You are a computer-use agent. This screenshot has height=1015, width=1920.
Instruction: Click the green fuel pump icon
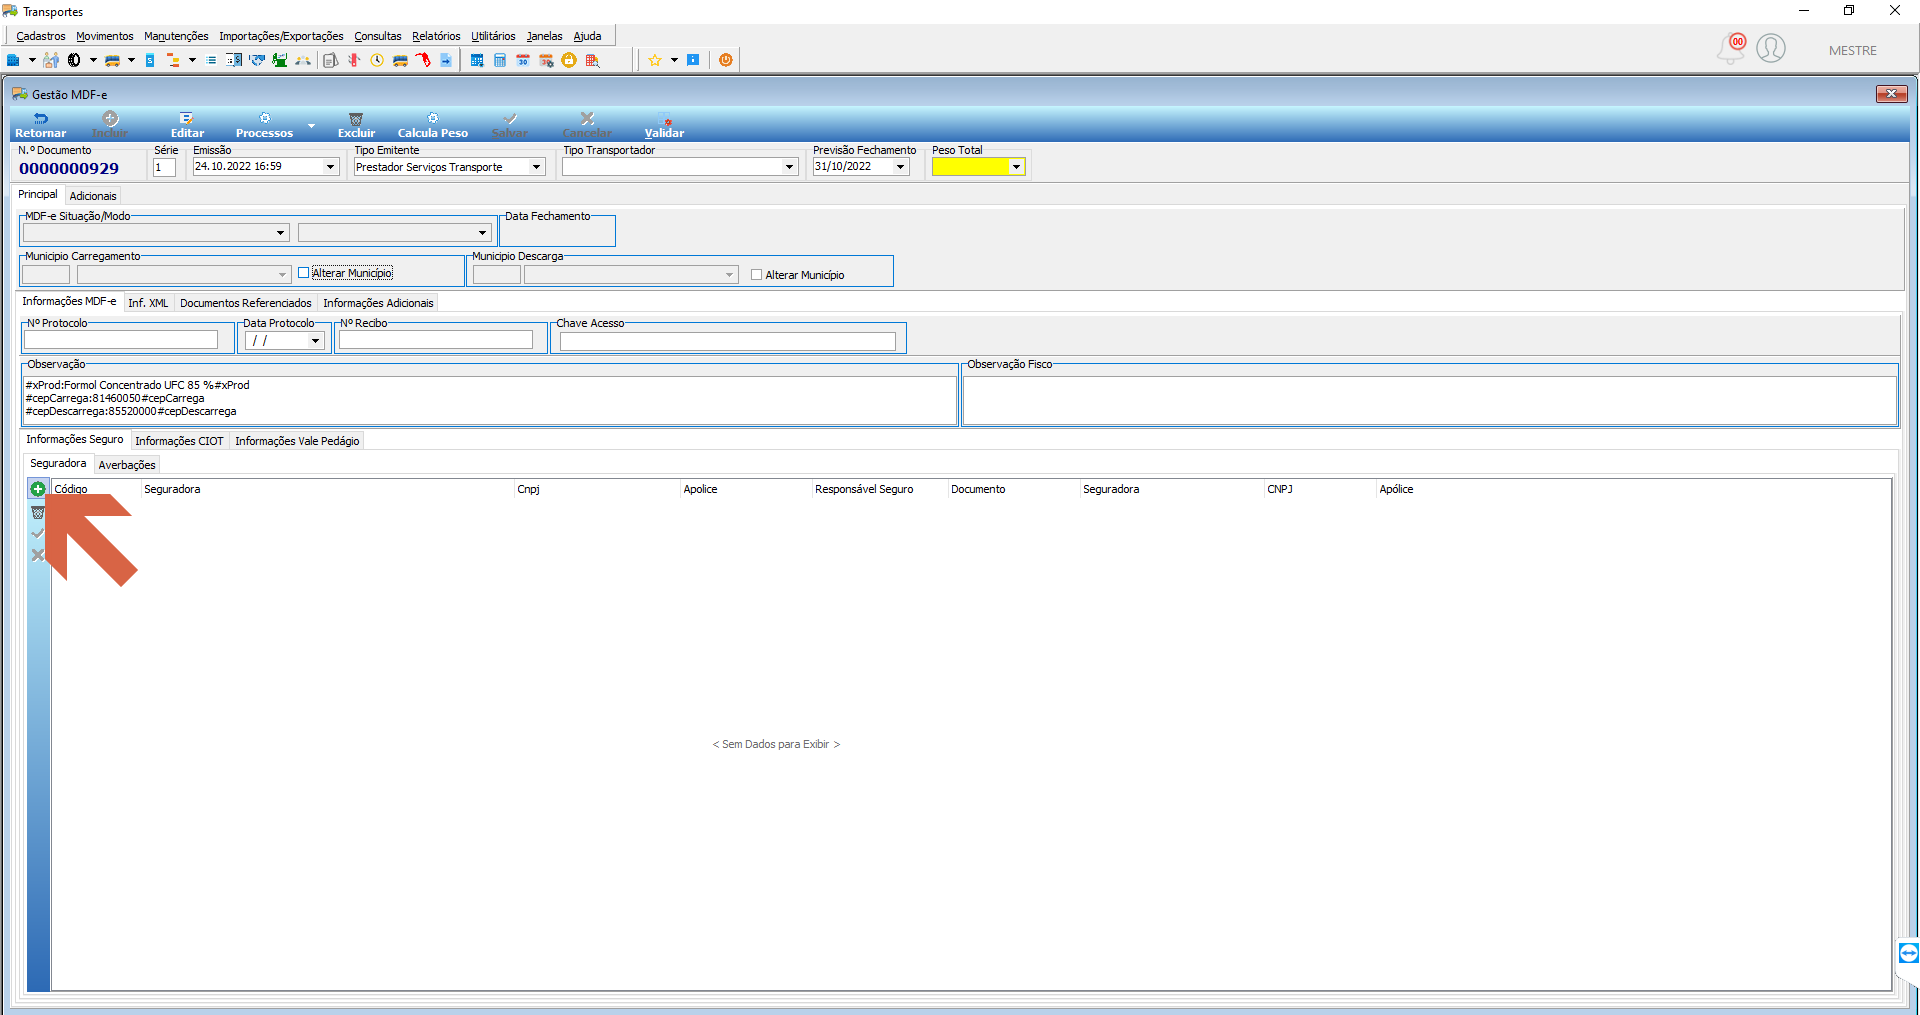coord(280,60)
